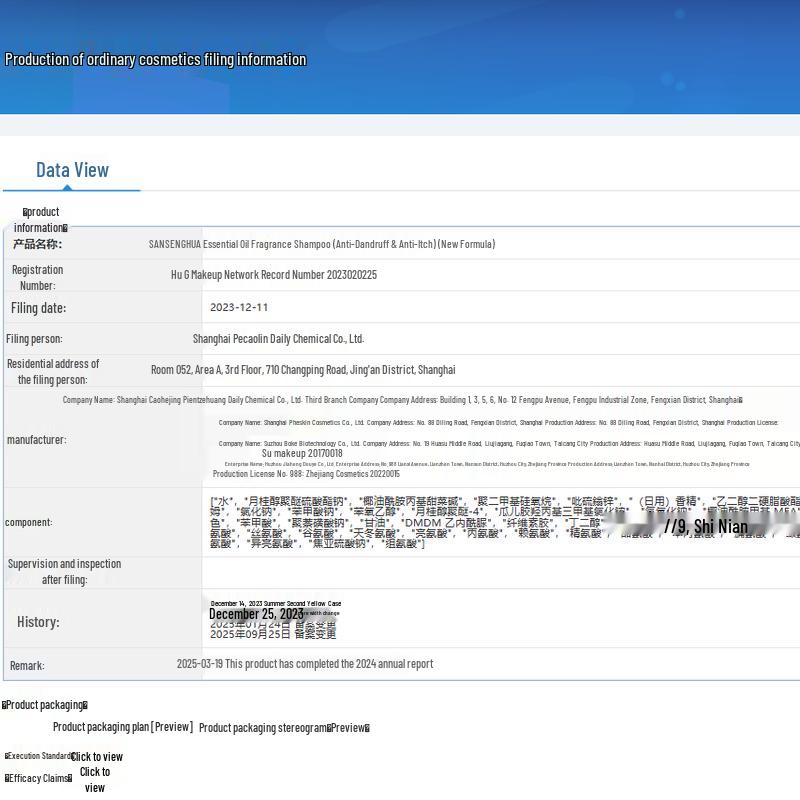Select the Shanghai Caohejing Pientzehuang manufacturer entry
Screen dimensions: 800x800
point(402,400)
